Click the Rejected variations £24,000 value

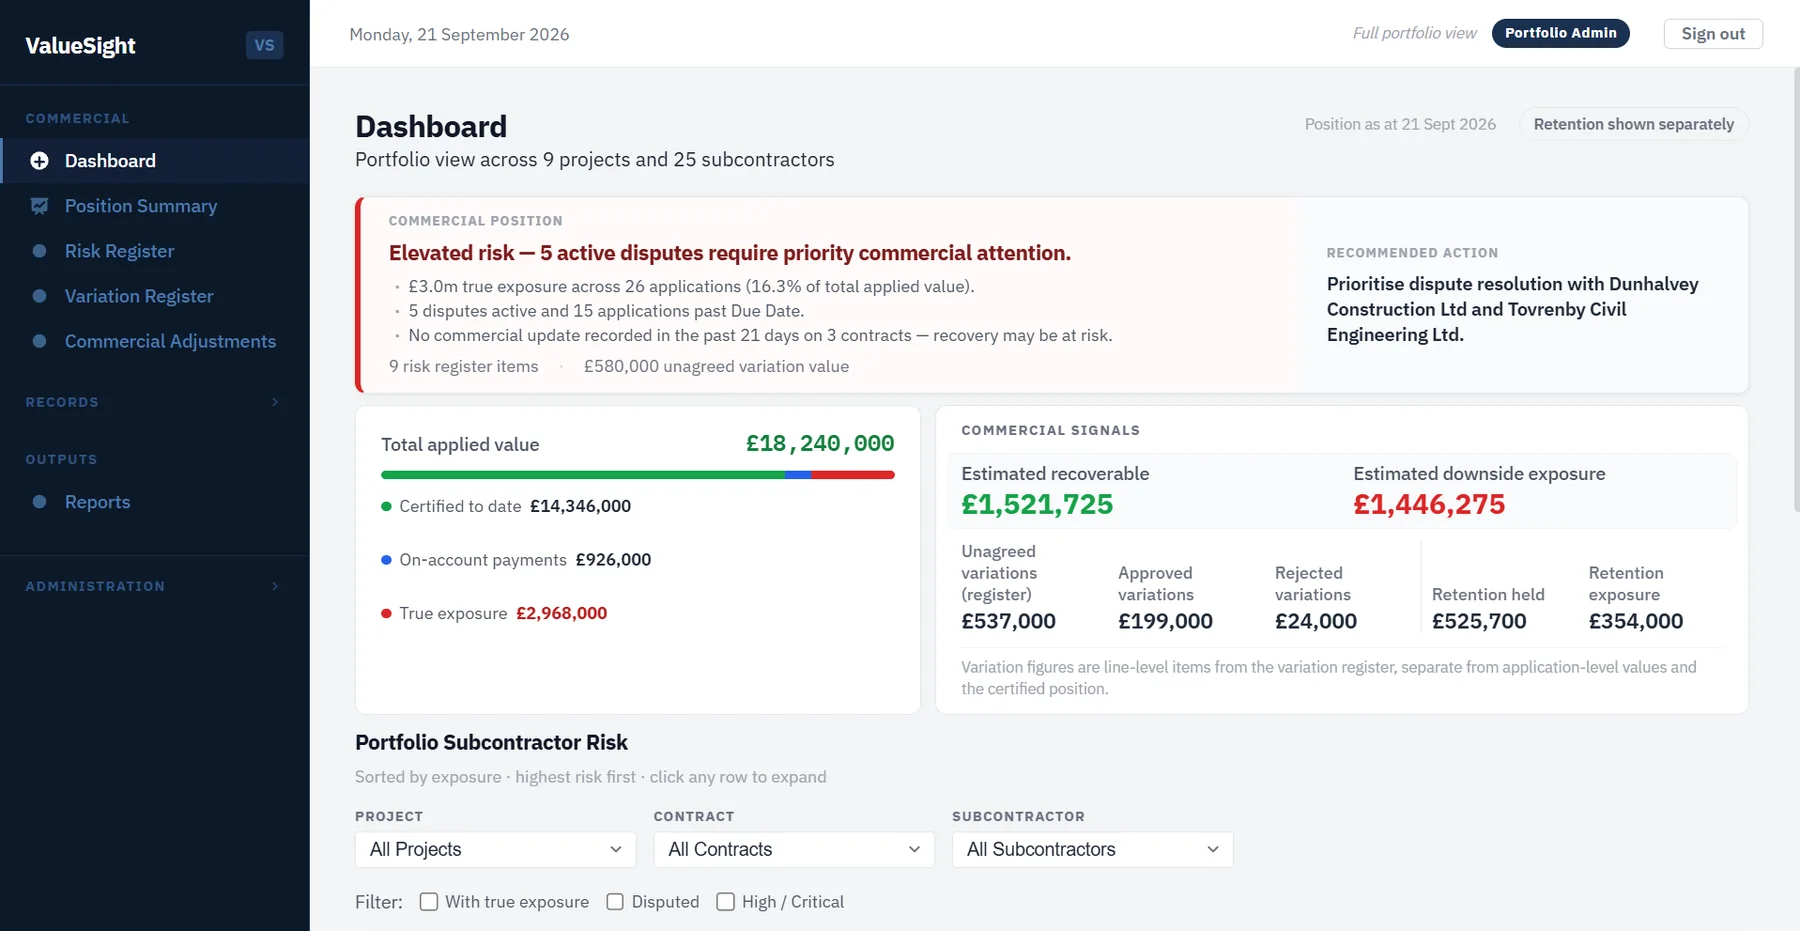[x=1316, y=621]
